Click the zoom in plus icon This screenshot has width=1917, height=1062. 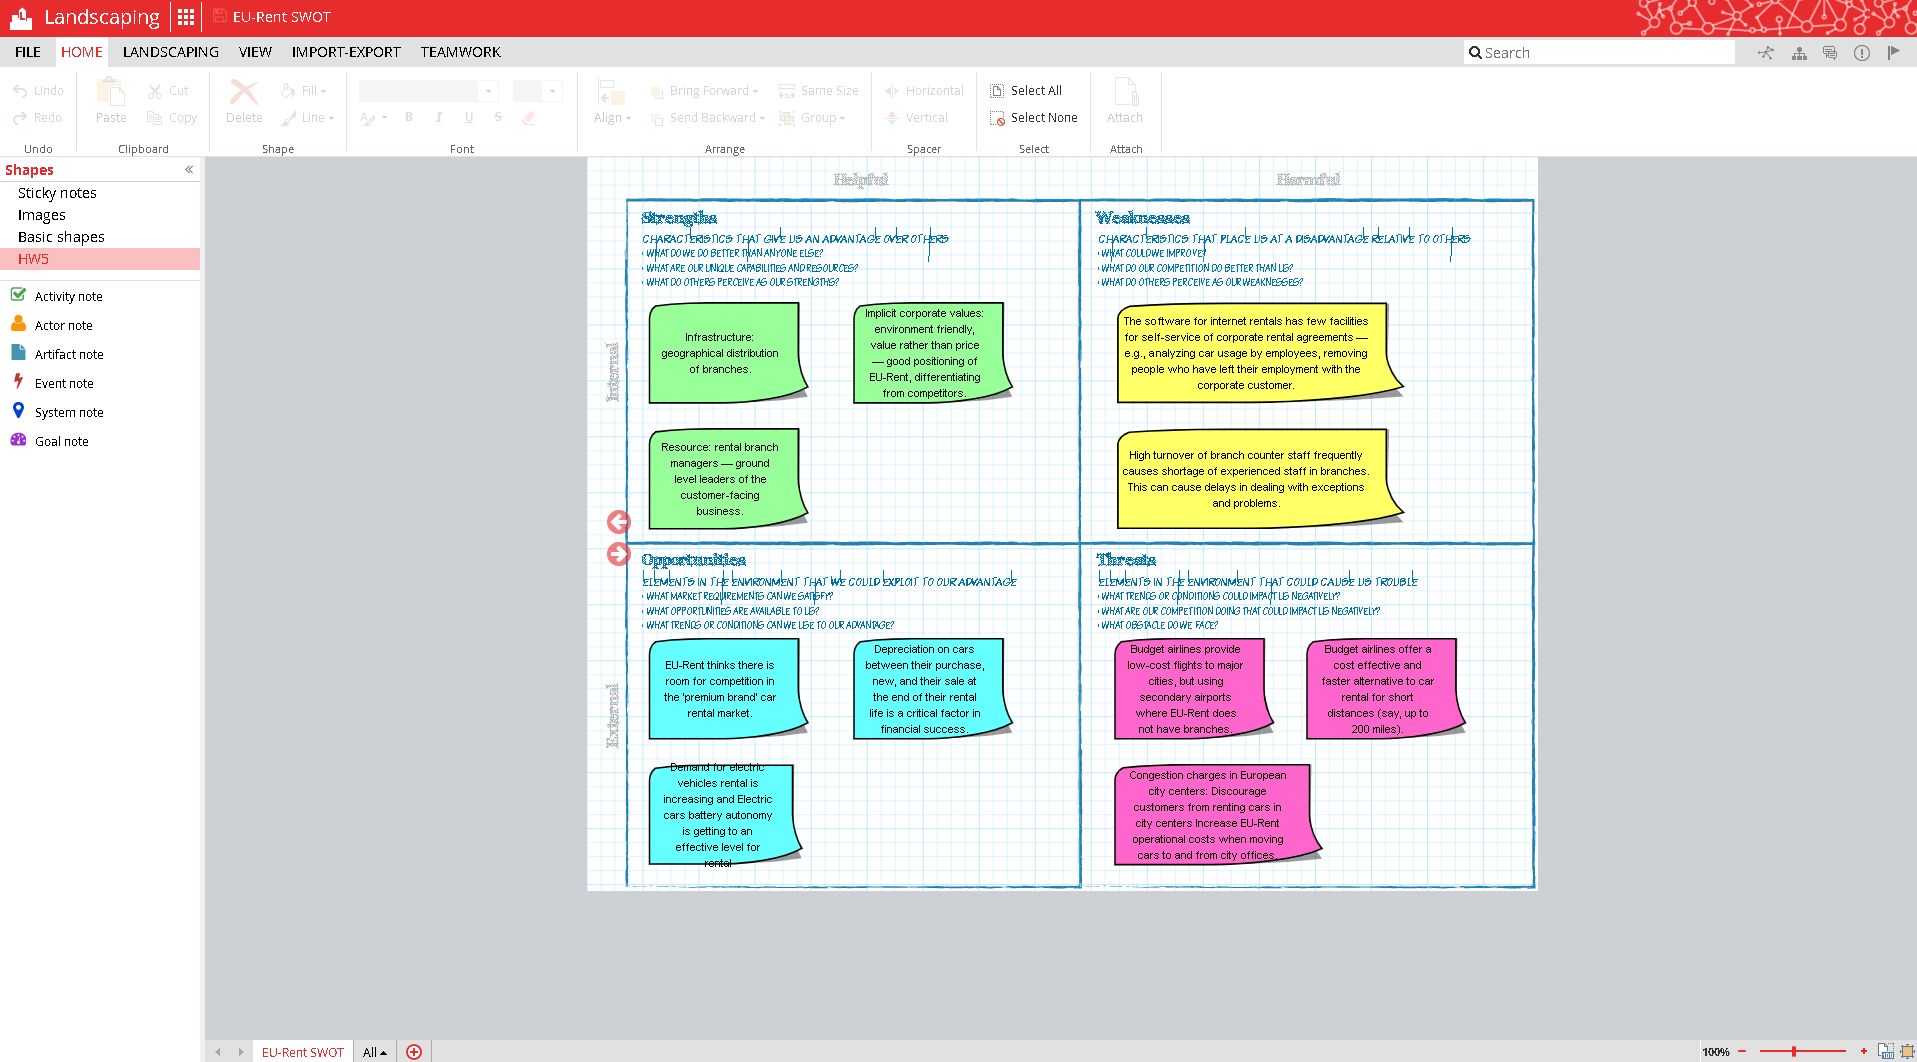(1864, 1052)
